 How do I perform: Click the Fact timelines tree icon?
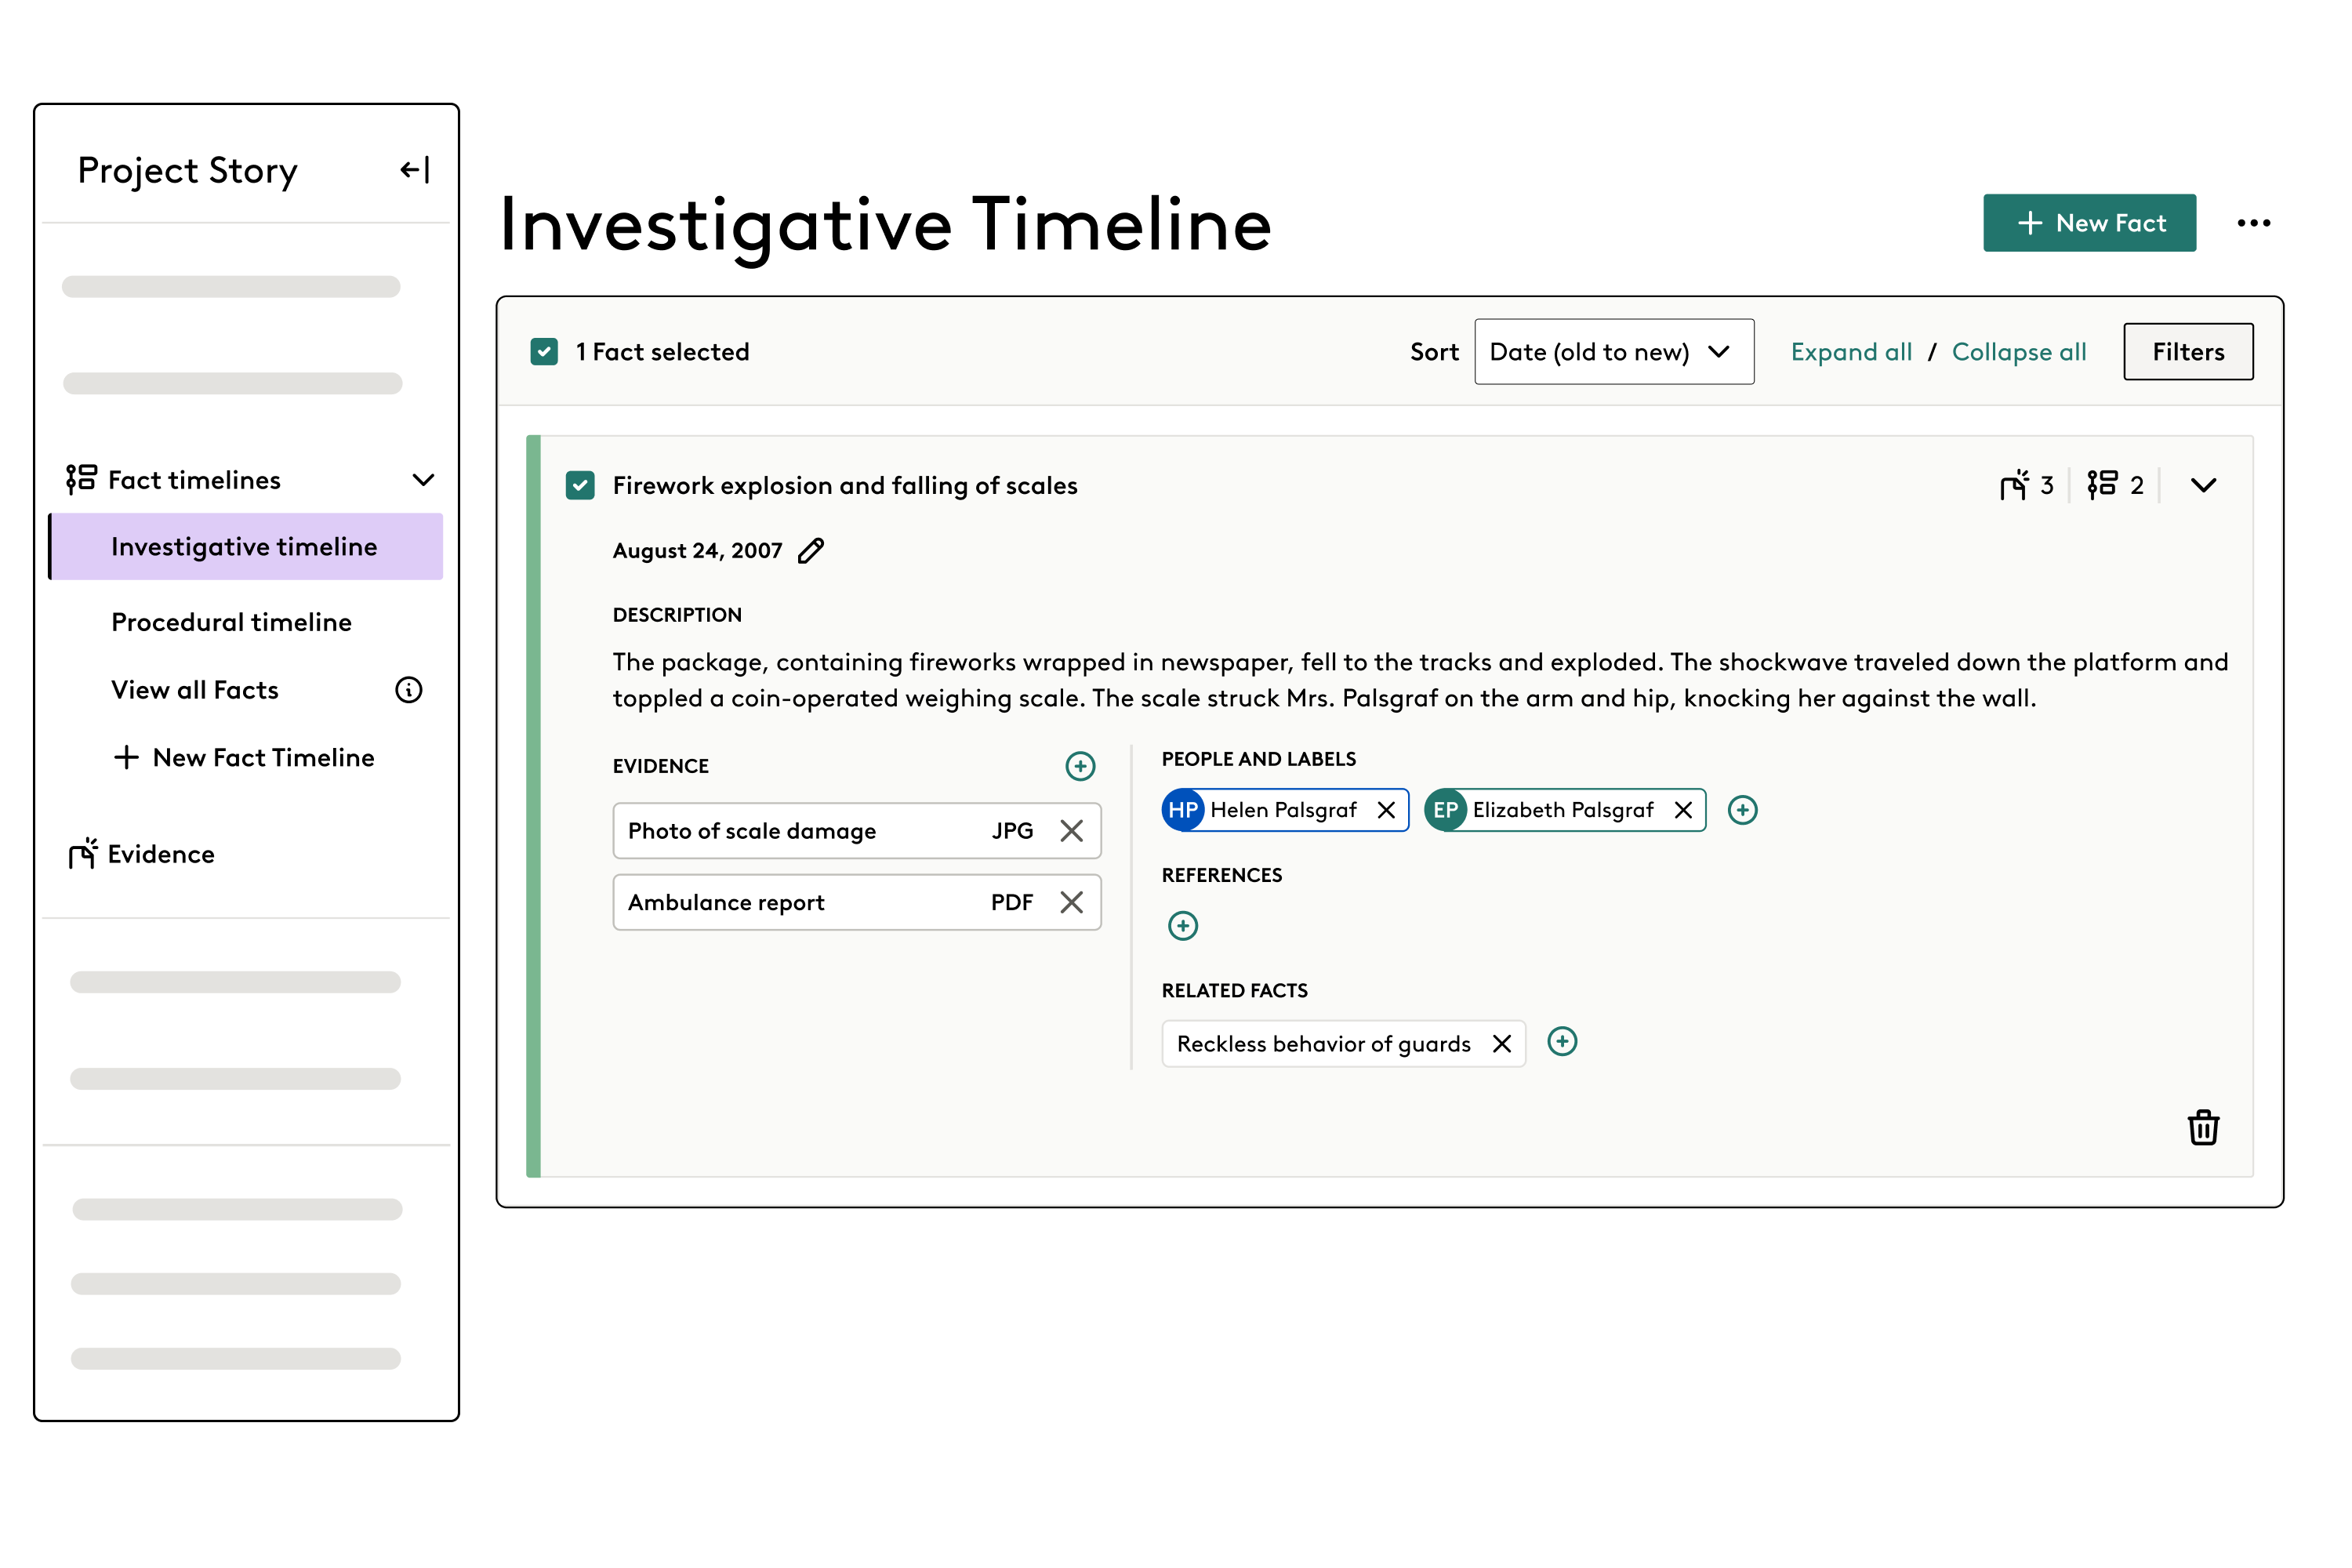pyautogui.click(x=81, y=480)
